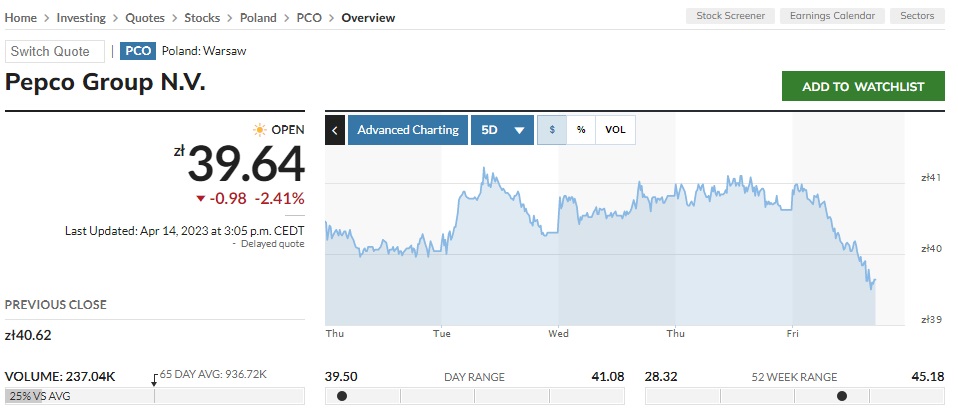The width and height of the screenshot is (958, 413).
Task: Switch chart to percent view
Action: tap(581, 130)
